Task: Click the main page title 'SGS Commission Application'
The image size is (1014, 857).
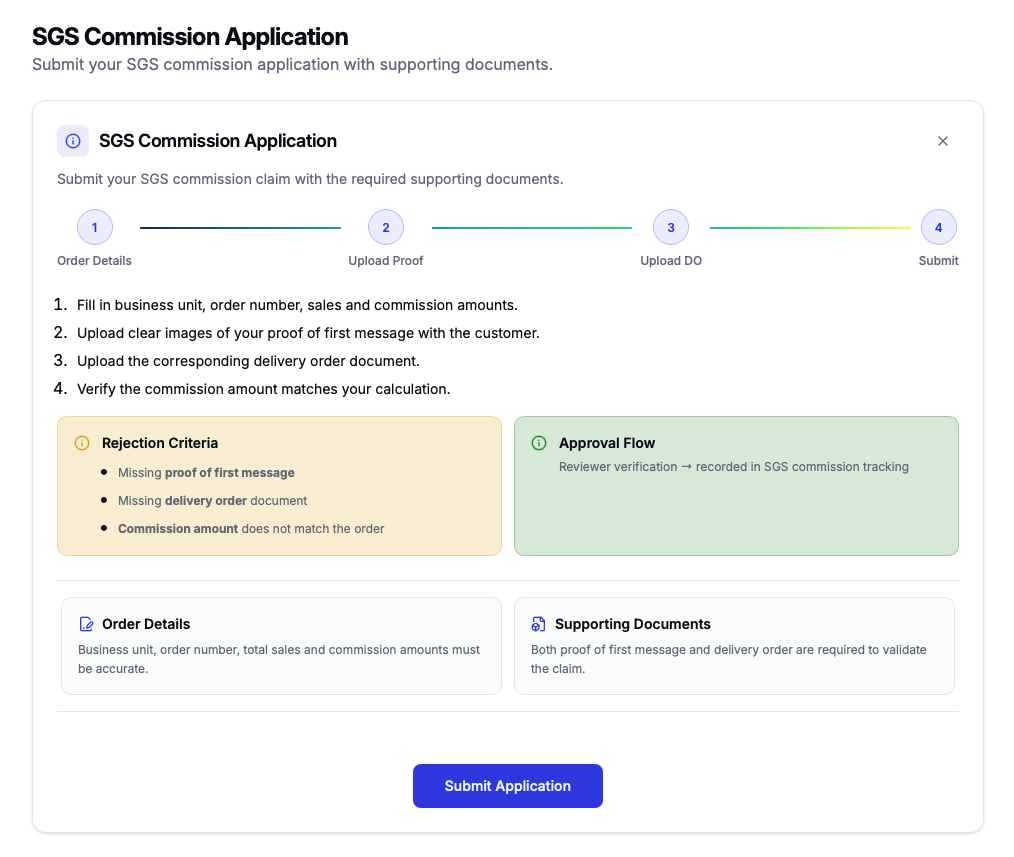Action: pos(190,37)
